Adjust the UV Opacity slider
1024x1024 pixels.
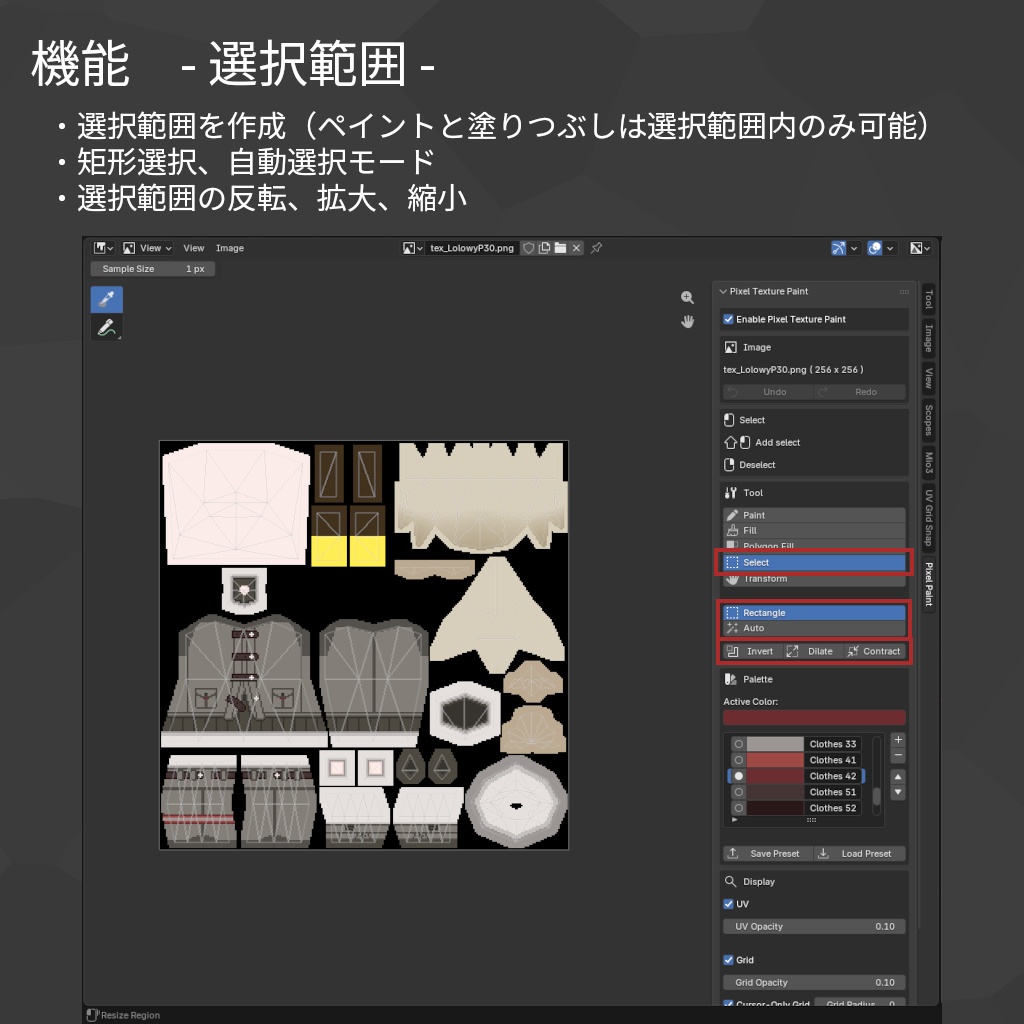coord(814,926)
